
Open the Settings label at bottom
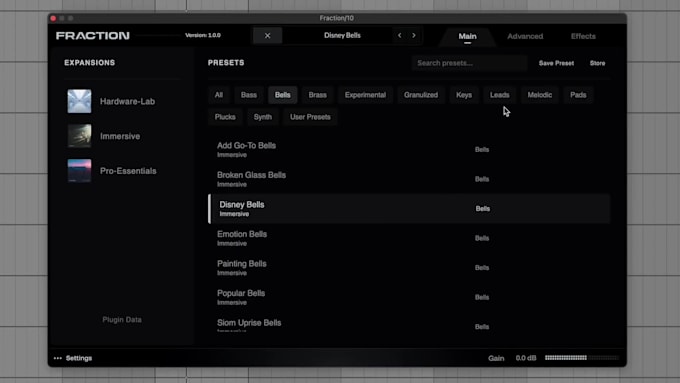79,358
